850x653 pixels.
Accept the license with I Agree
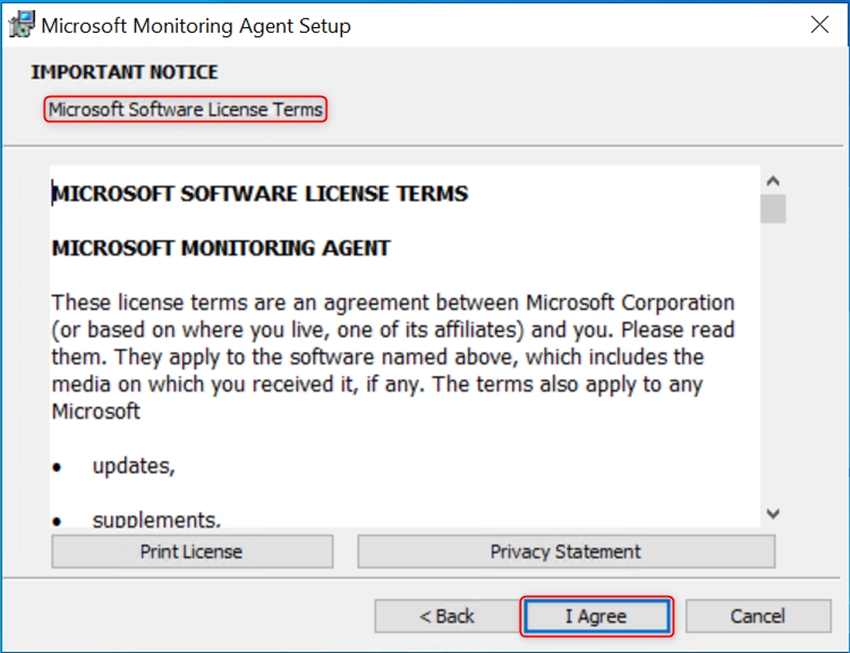pyautogui.click(x=597, y=616)
